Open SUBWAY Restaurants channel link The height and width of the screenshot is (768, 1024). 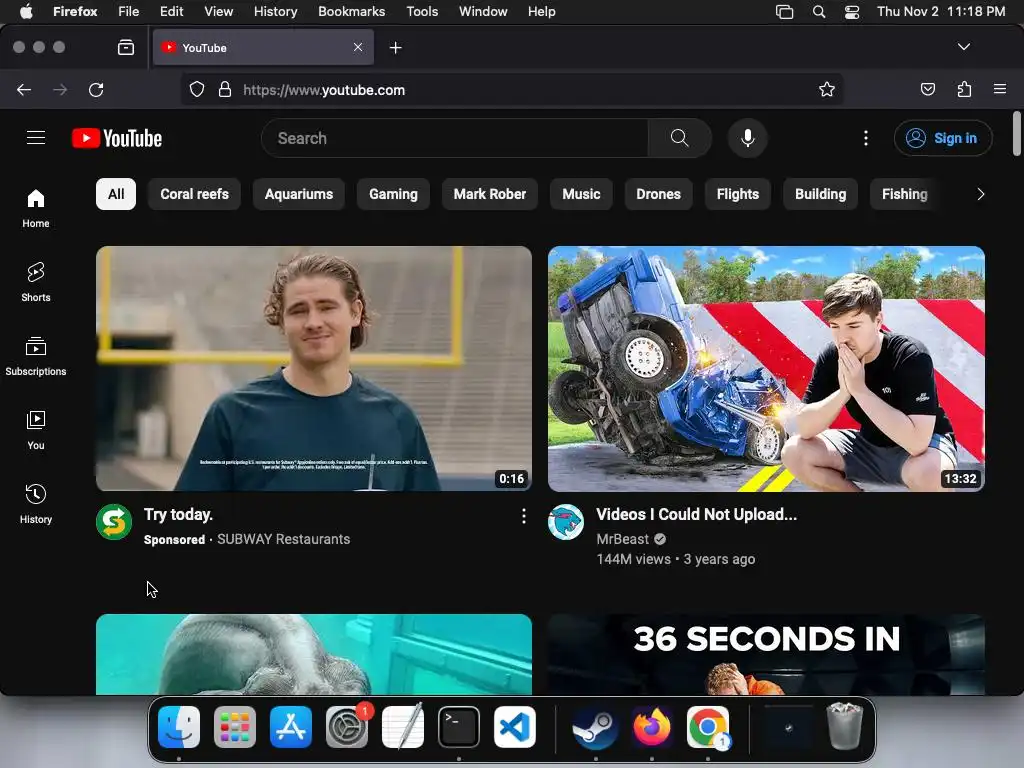pyautogui.click(x=283, y=539)
